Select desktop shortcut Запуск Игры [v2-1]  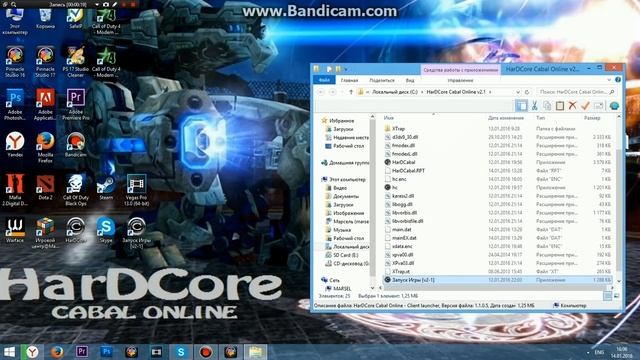click(x=136, y=233)
